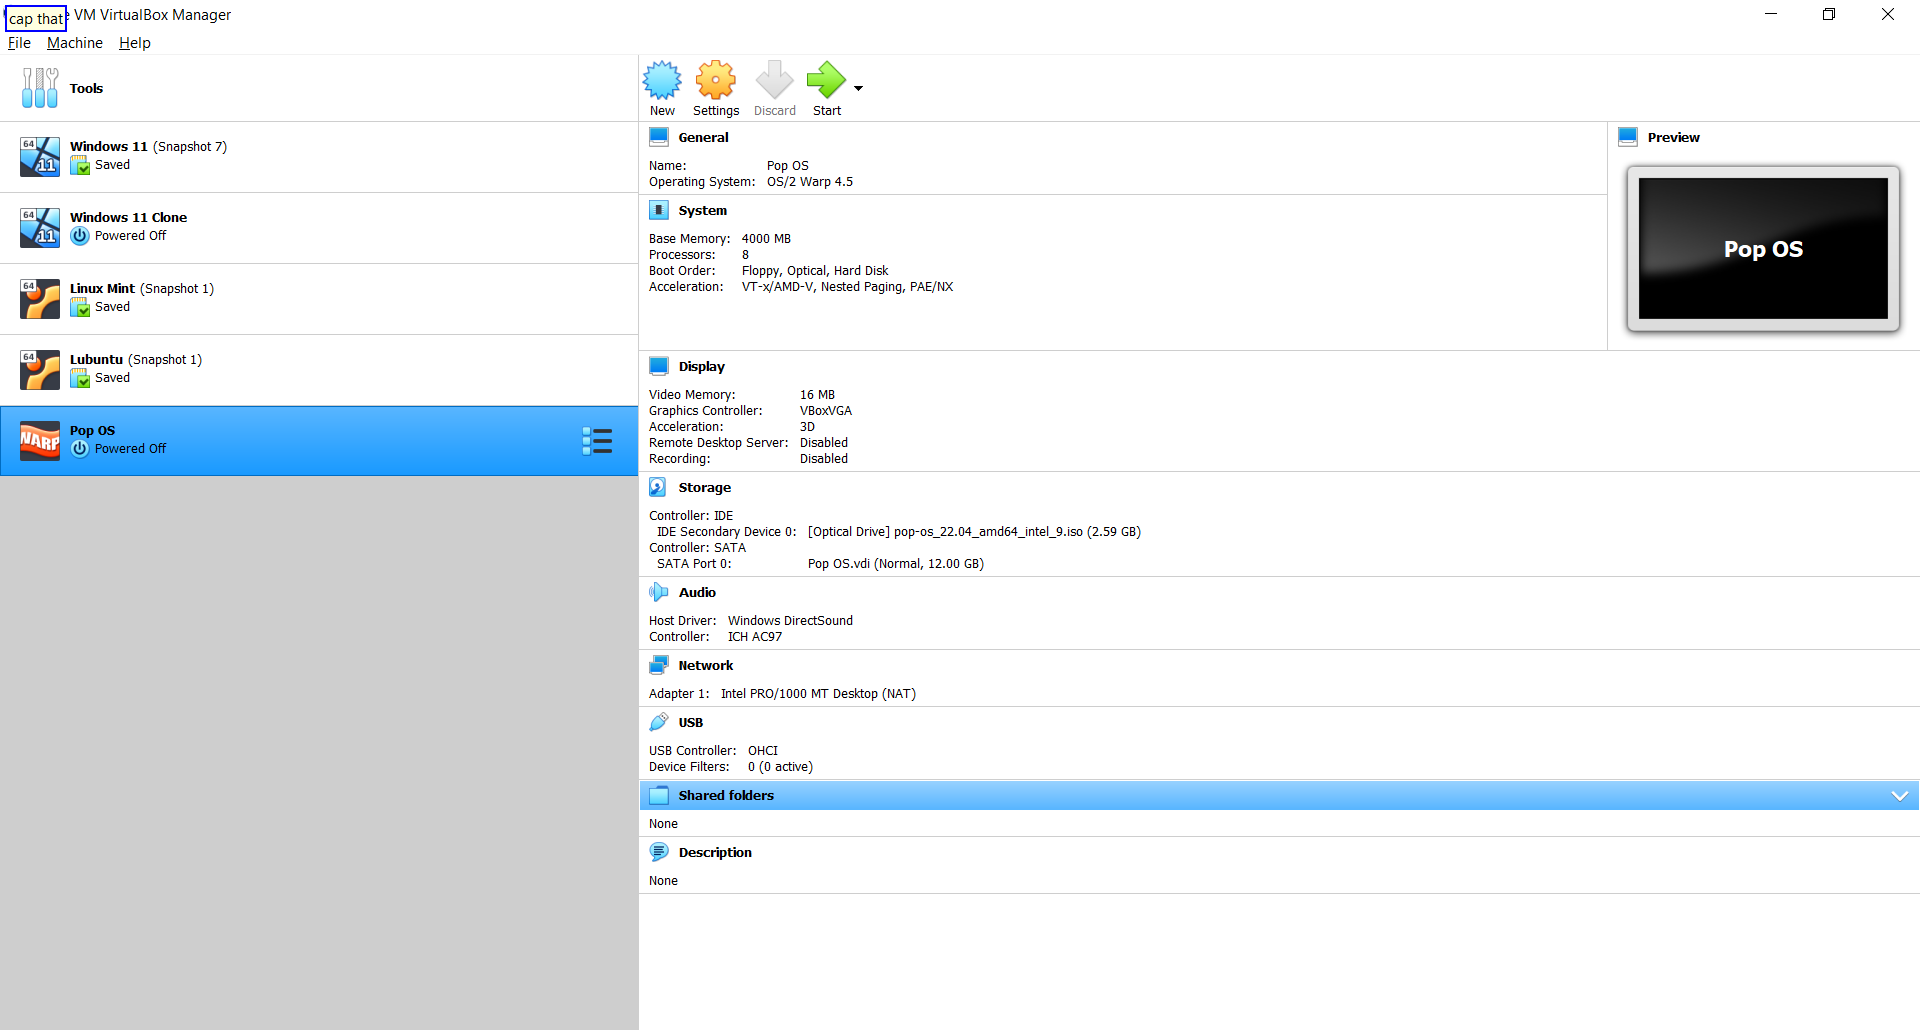Click the Network section icon
1920x1030 pixels.
click(x=659, y=665)
